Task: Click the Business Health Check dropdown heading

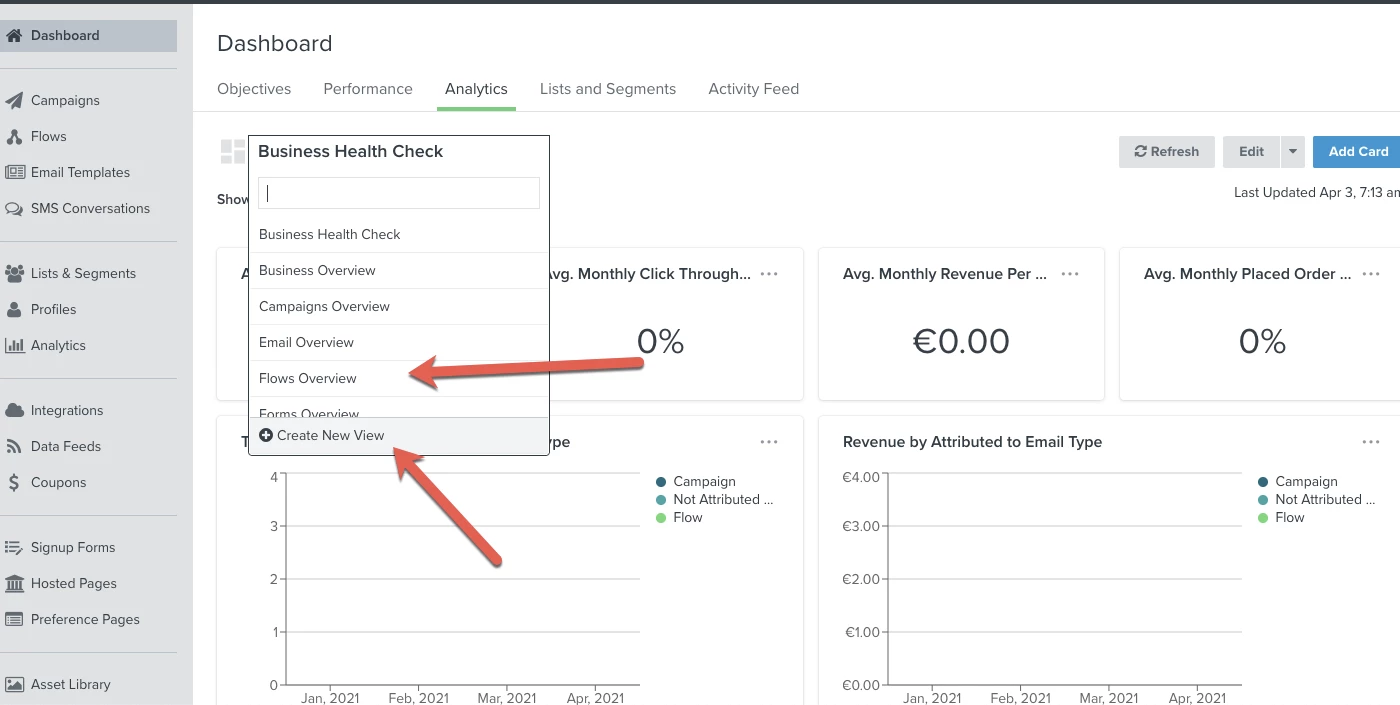Action: 350,151
